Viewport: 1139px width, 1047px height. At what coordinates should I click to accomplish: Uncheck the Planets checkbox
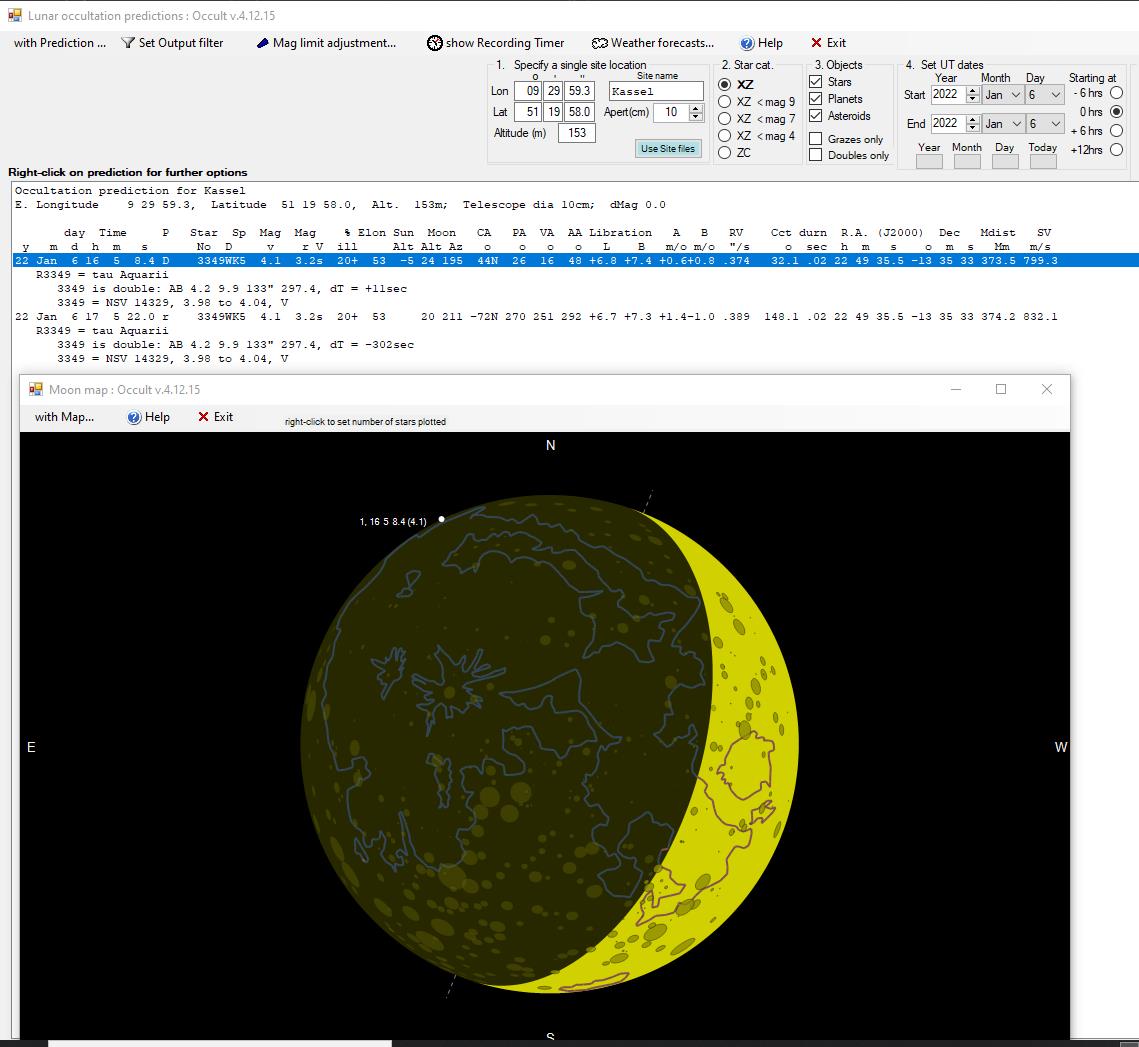[x=815, y=99]
